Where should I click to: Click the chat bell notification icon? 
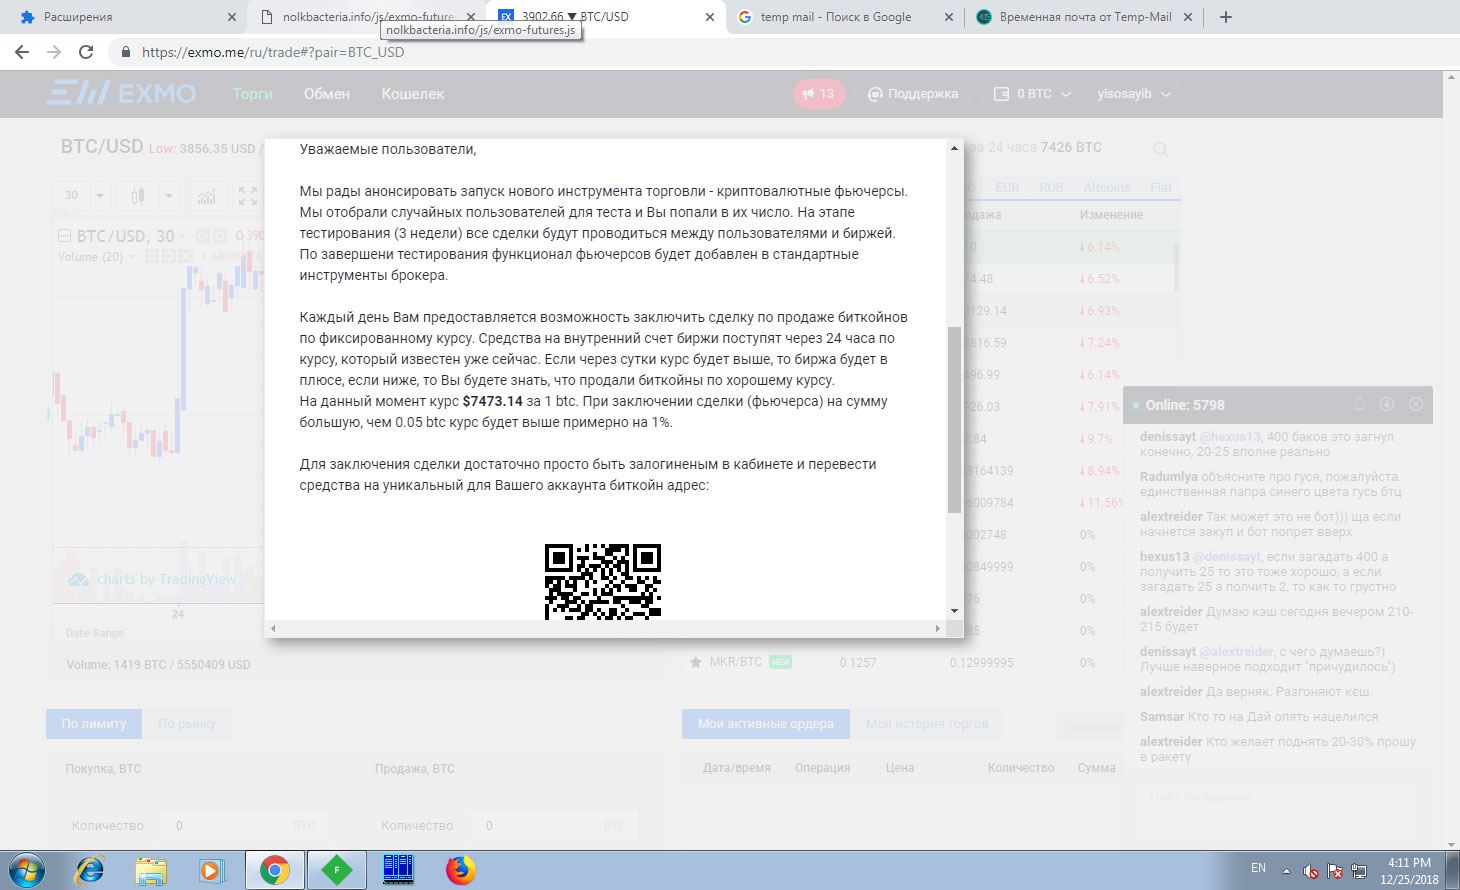tap(1359, 404)
